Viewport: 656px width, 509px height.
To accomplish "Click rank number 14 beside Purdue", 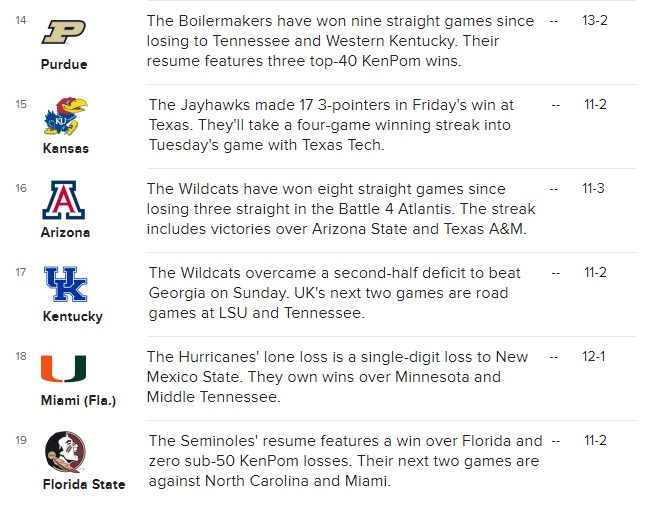I will point(21,20).
